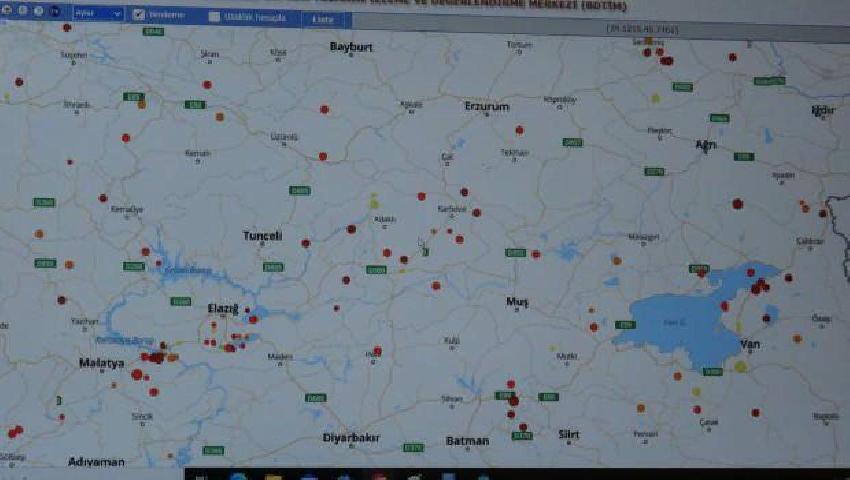Select the red earthquake marker right of Tunceli
Viewport: 850px width, 480px height.
(306, 242)
